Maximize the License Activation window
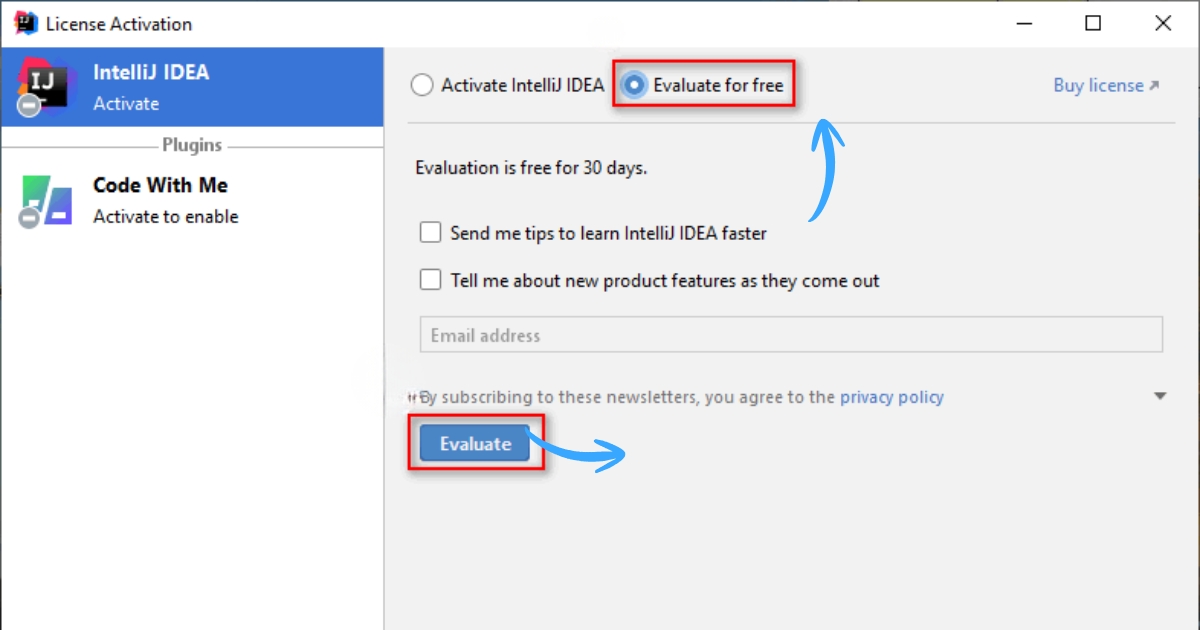1200x630 pixels. (x=1093, y=24)
